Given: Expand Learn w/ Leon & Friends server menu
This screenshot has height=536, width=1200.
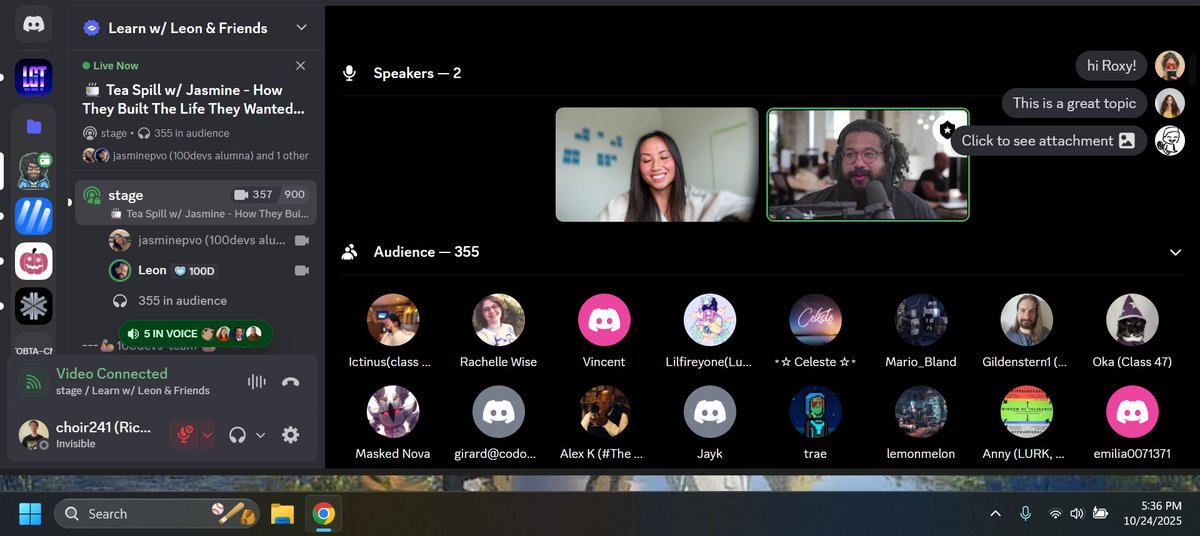Looking at the screenshot, I should pyautogui.click(x=301, y=28).
